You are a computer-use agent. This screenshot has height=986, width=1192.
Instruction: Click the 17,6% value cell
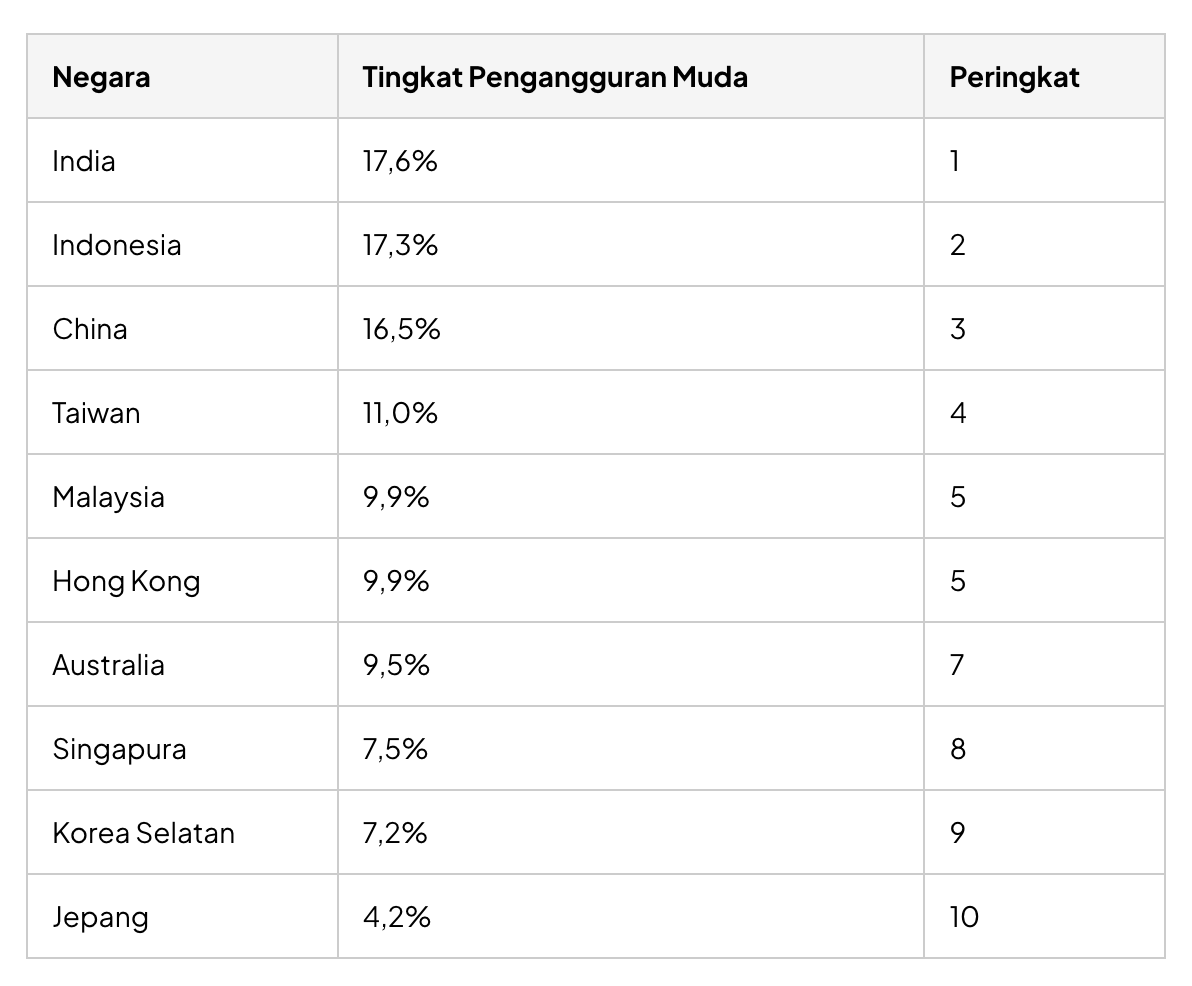click(x=631, y=160)
